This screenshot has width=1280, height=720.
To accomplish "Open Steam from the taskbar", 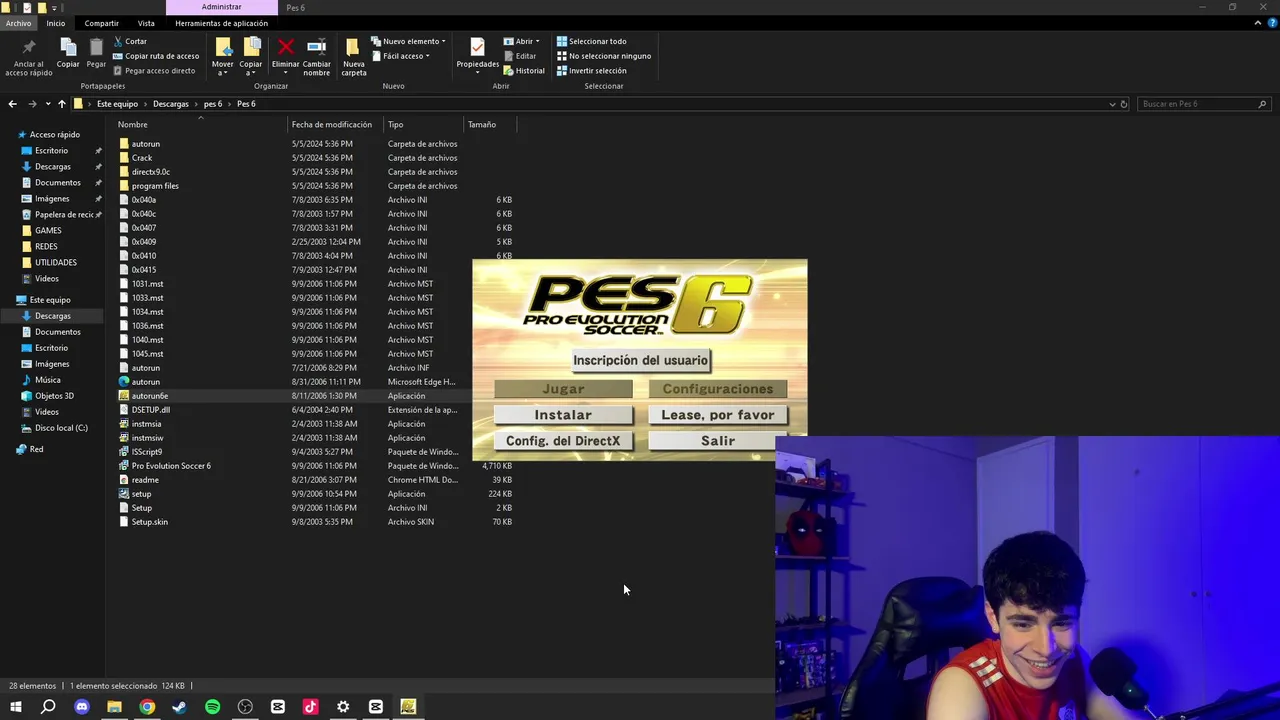I will (x=179, y=707).
